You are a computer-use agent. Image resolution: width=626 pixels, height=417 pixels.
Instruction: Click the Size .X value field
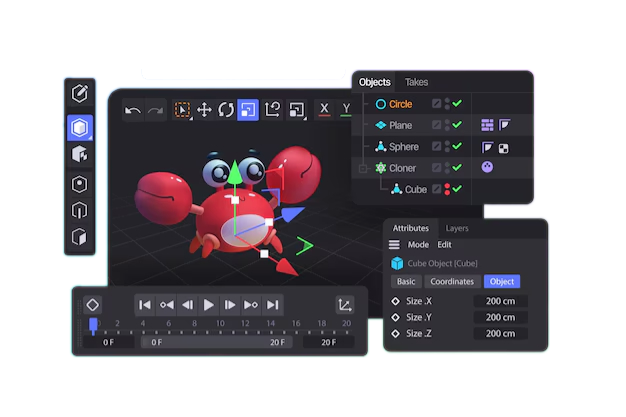(x=501, y=301)
